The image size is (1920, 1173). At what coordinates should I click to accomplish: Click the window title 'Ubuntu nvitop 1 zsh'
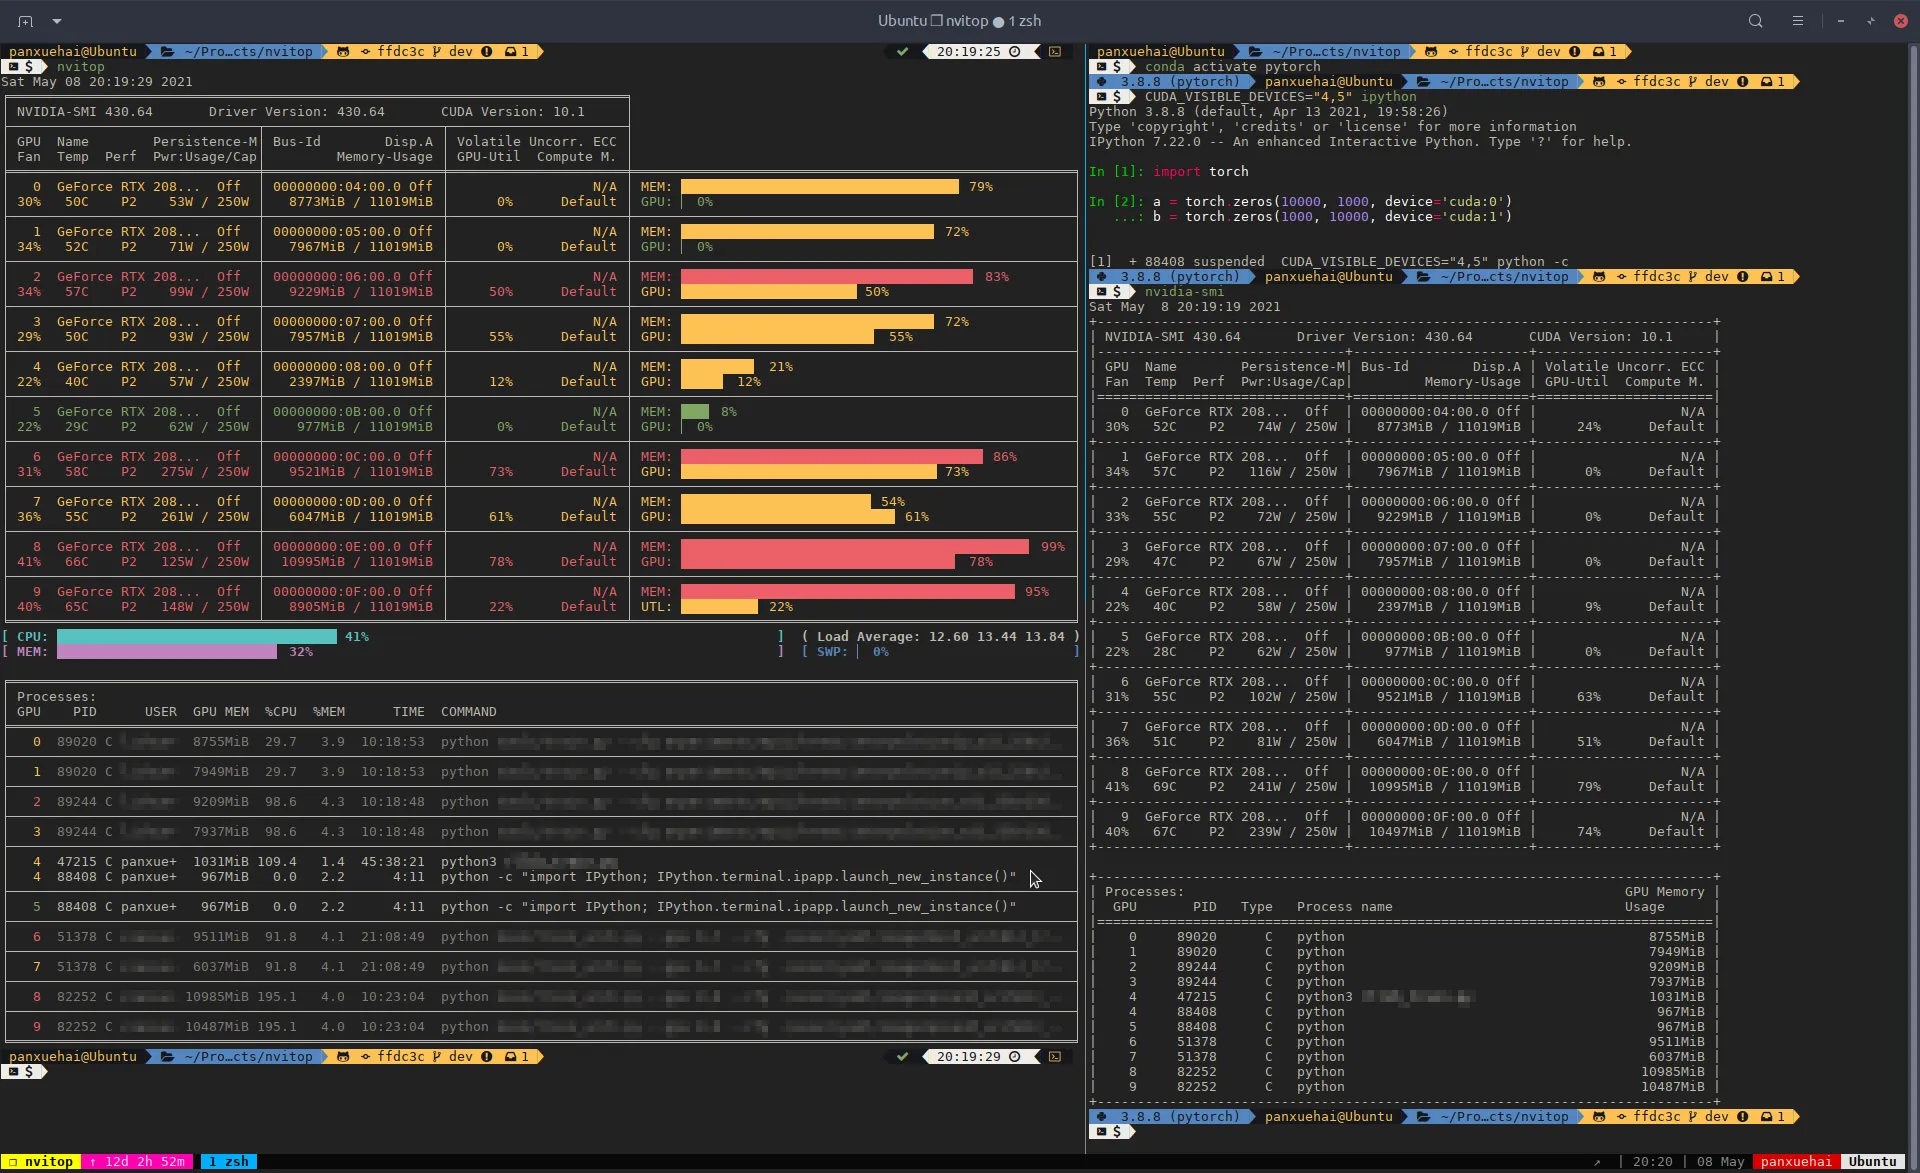958,21
